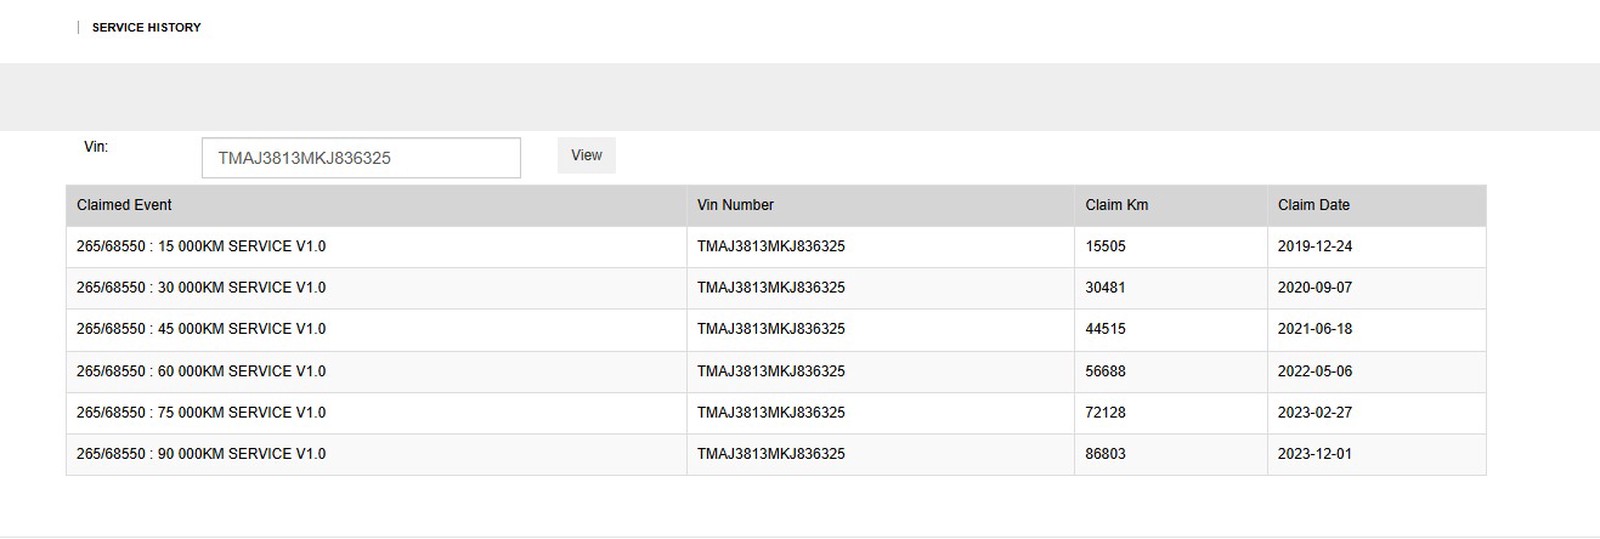
Task: Click the View button
Action: click(x=586, y=156)
